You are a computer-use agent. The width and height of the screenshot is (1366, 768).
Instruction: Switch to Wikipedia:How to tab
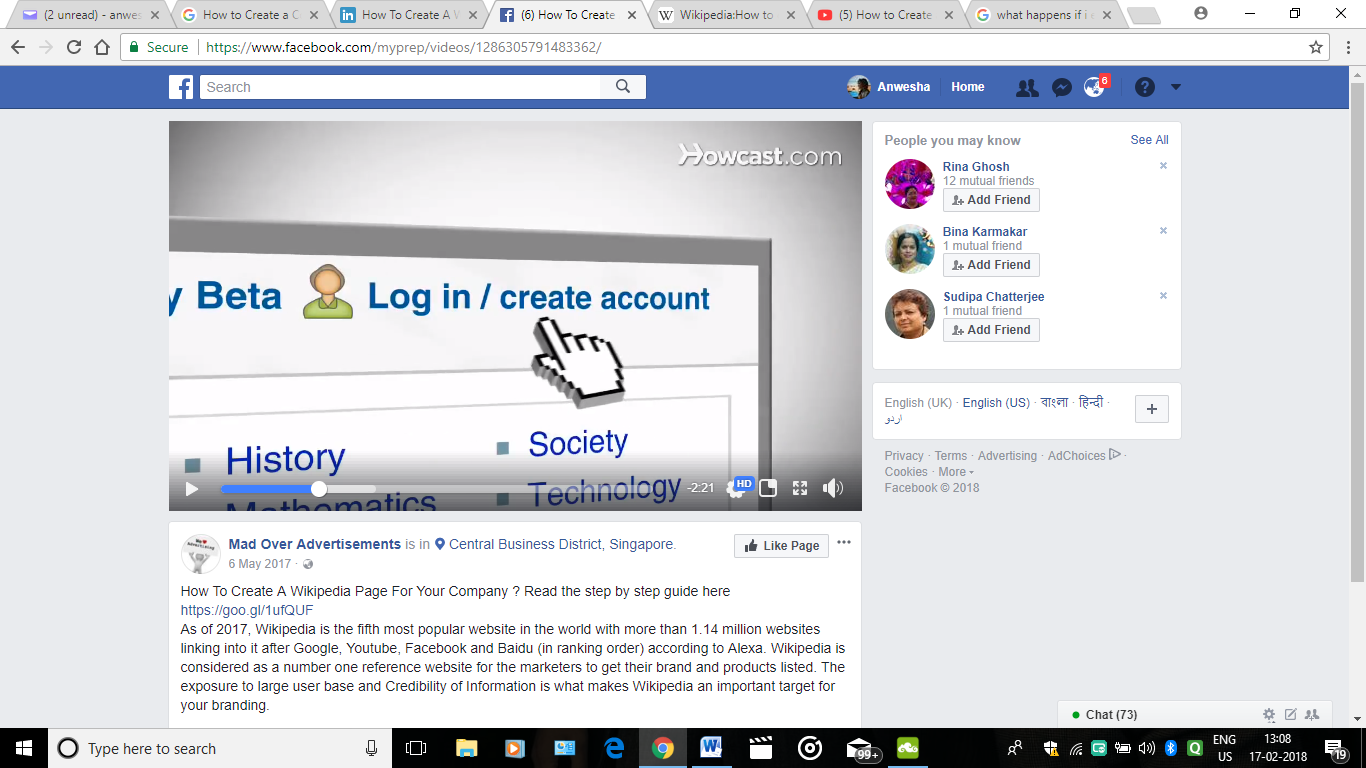tap(725, 15)
